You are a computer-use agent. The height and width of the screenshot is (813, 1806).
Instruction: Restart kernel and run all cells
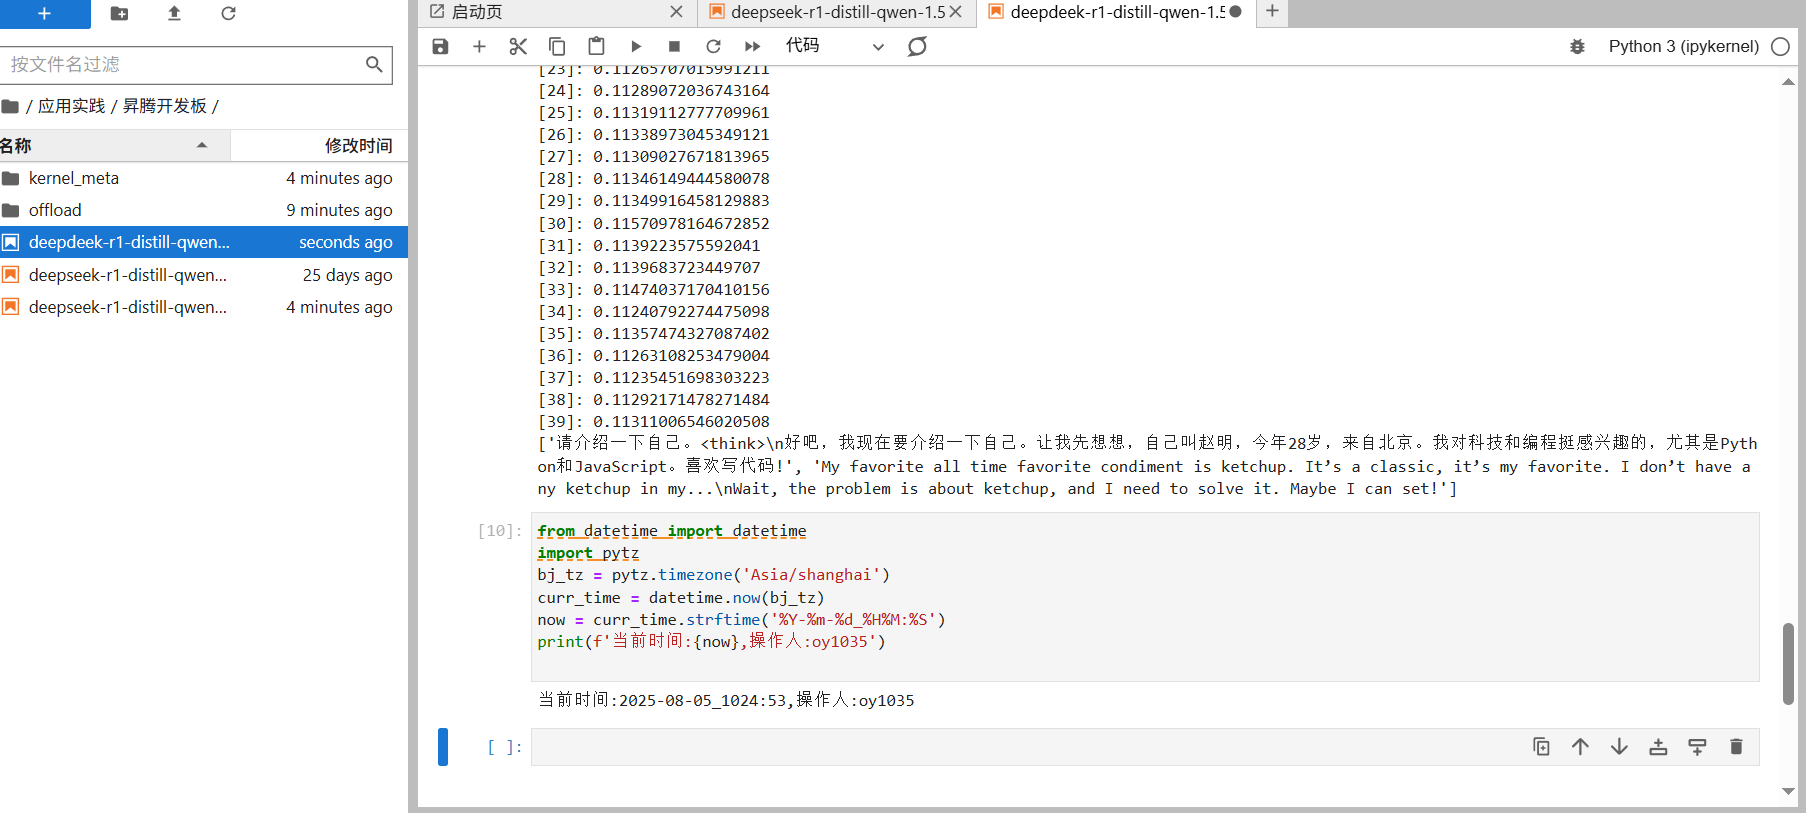coord(753,46)
